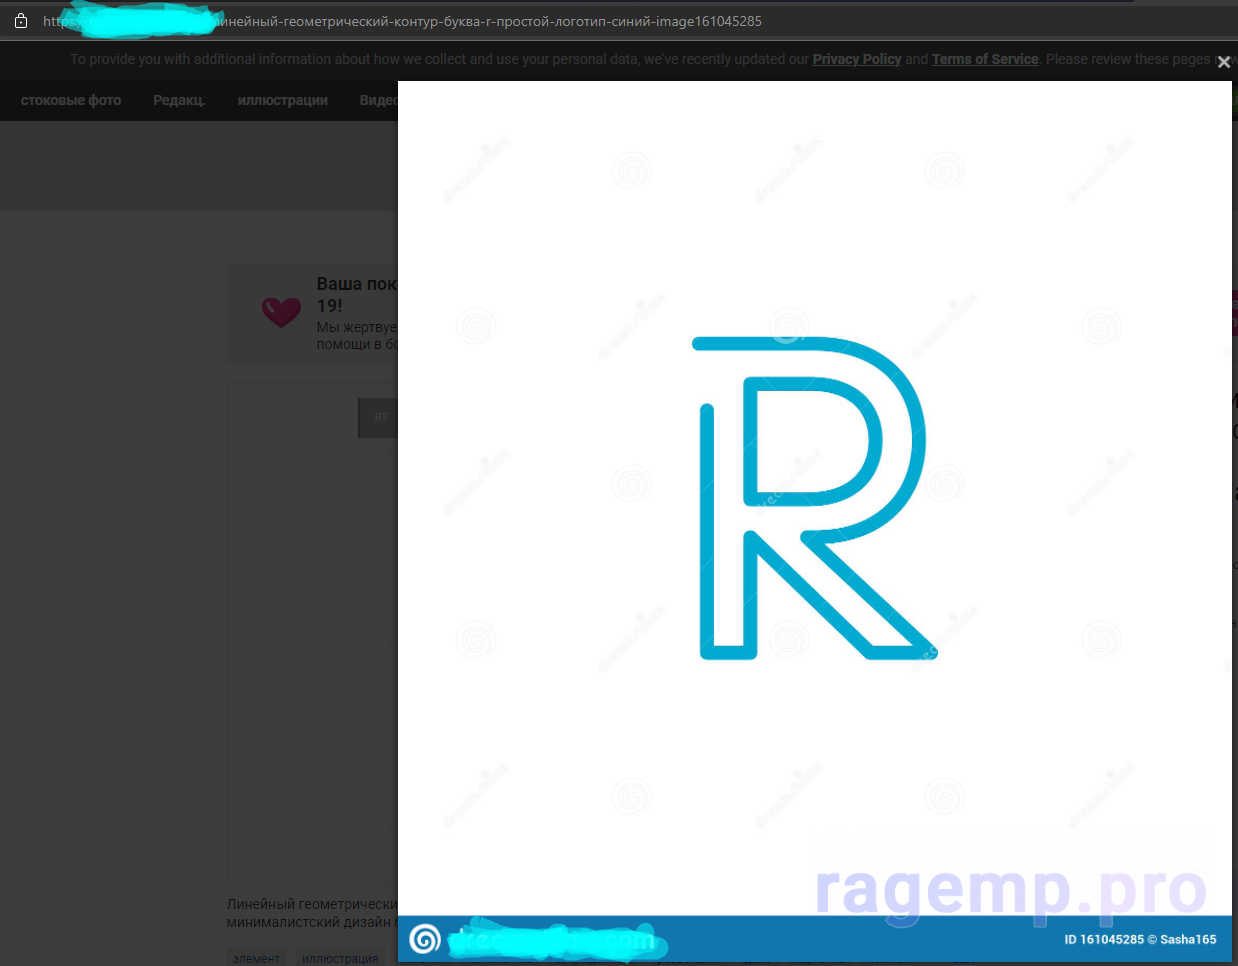Click the blue R logo preview image

(815, 498)
